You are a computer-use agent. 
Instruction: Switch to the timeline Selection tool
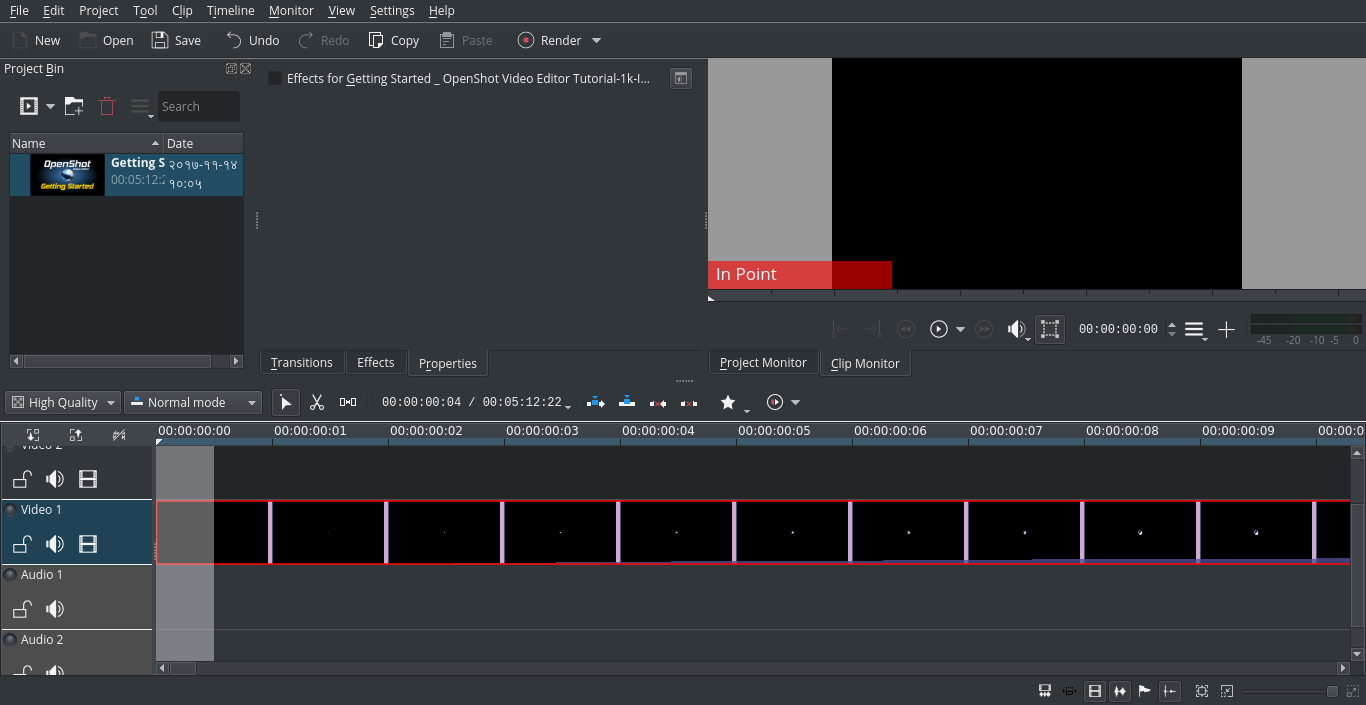coord(286,402)
